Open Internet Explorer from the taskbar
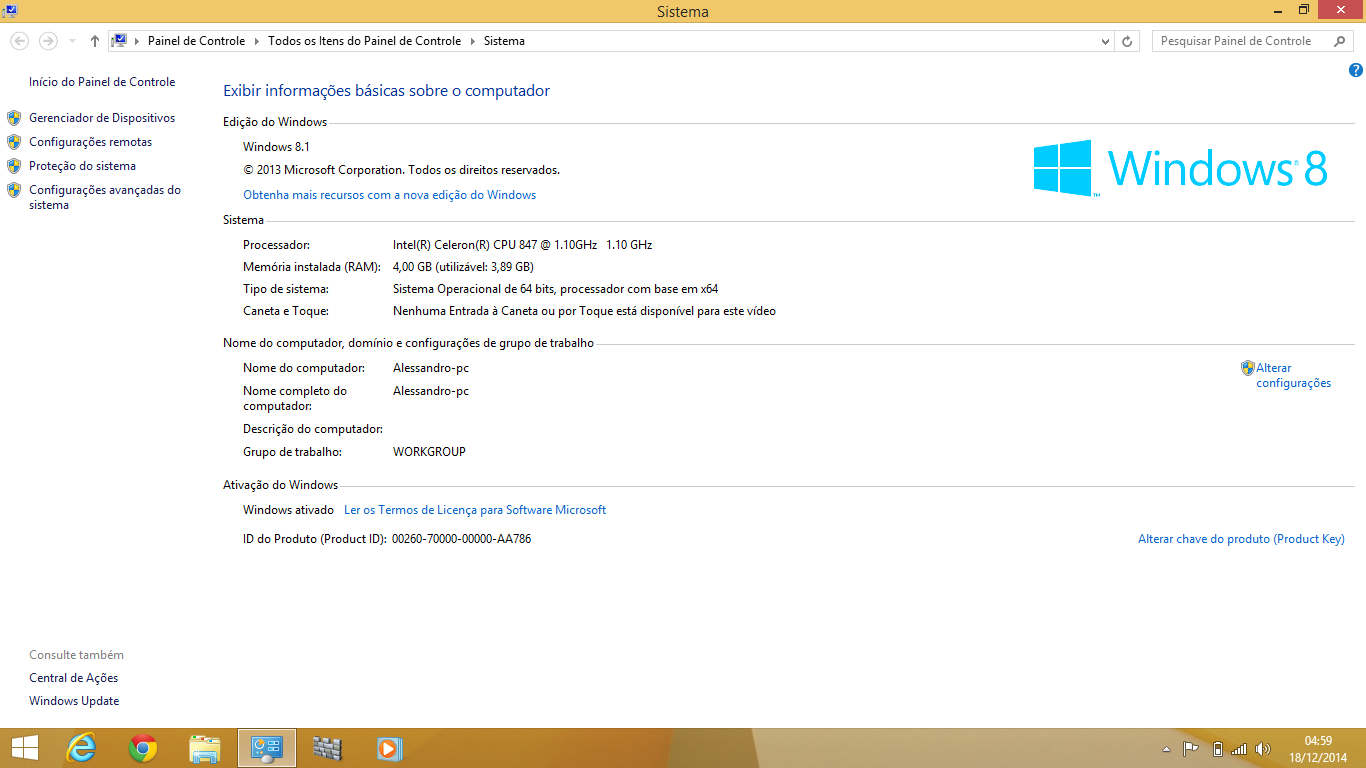 [81, 748]
